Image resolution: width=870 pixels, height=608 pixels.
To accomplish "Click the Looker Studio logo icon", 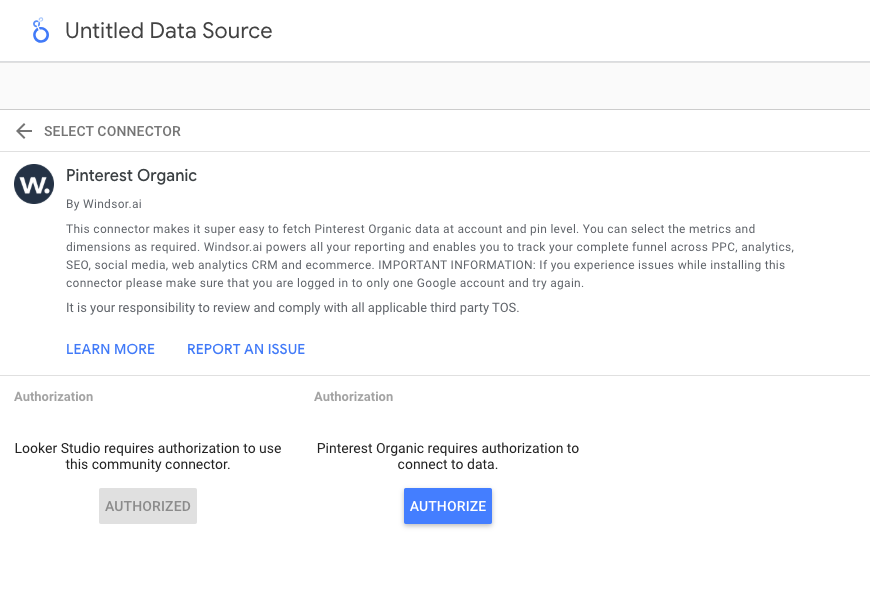I will pos(40,31).
